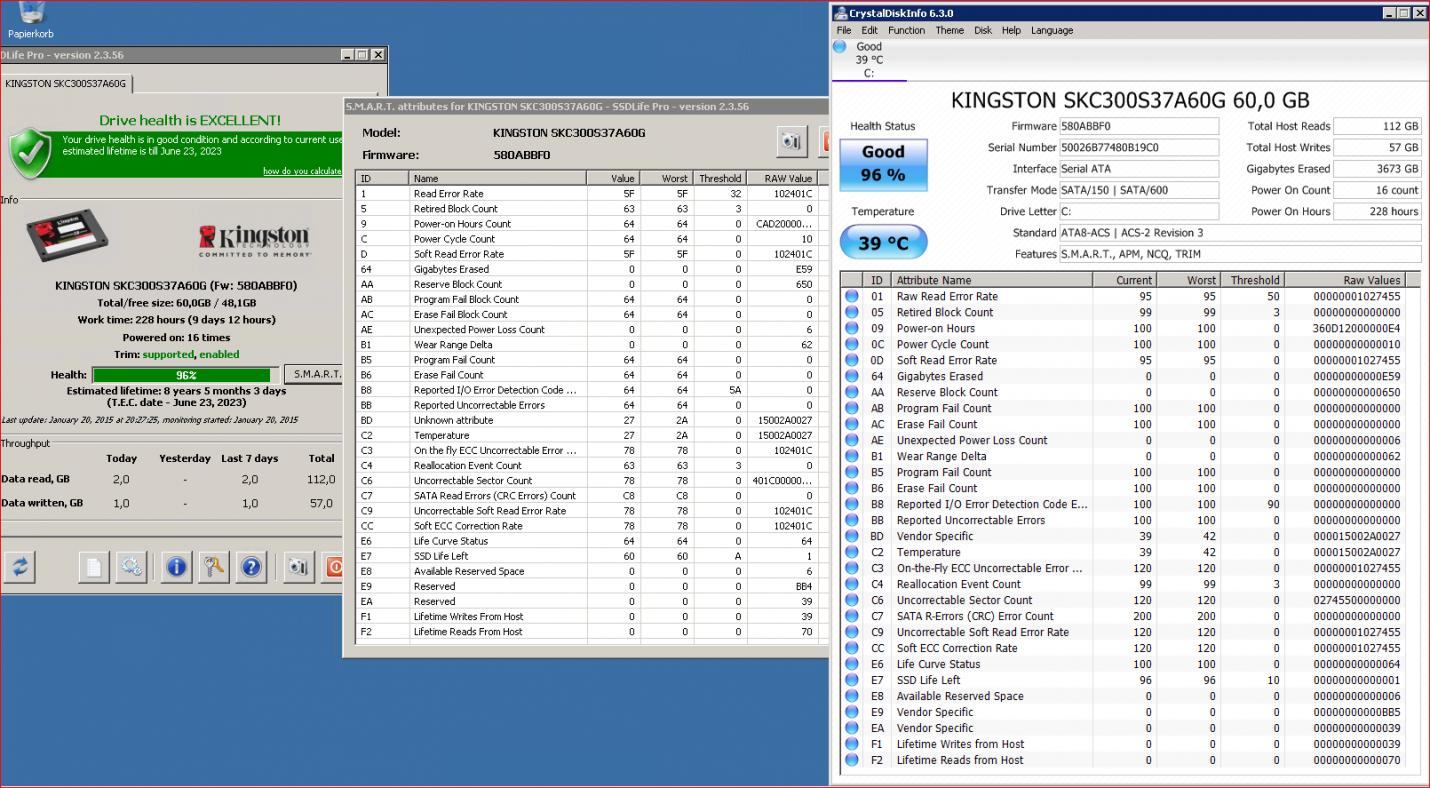Screen dimensions: 1430x788
Task: Select 'Soft ECC Correction Rate' row in SSDLife table
Action: coord(588,526)
